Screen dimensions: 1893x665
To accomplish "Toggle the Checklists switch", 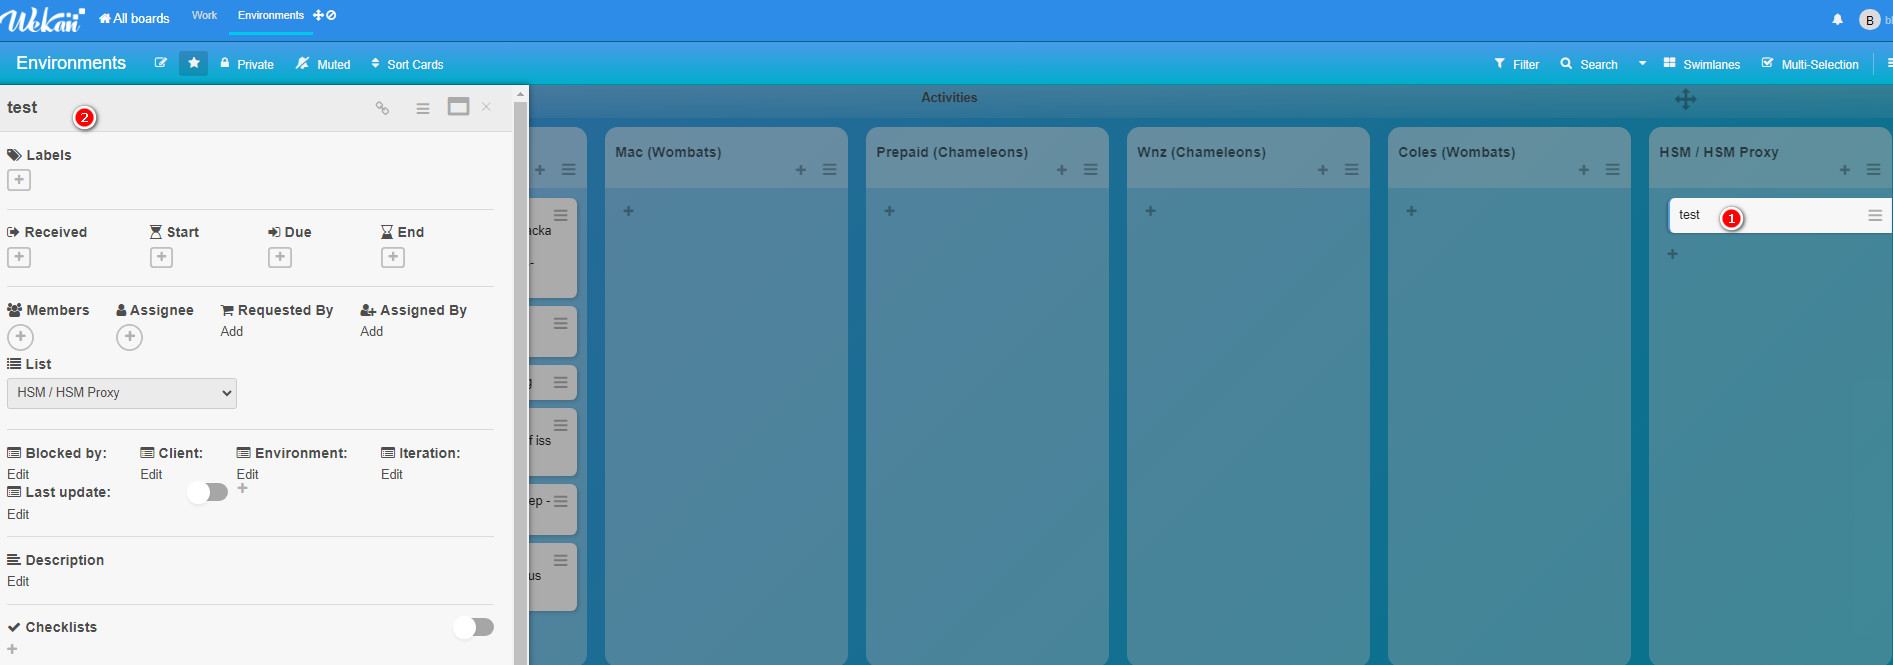I will pos(473,627).
